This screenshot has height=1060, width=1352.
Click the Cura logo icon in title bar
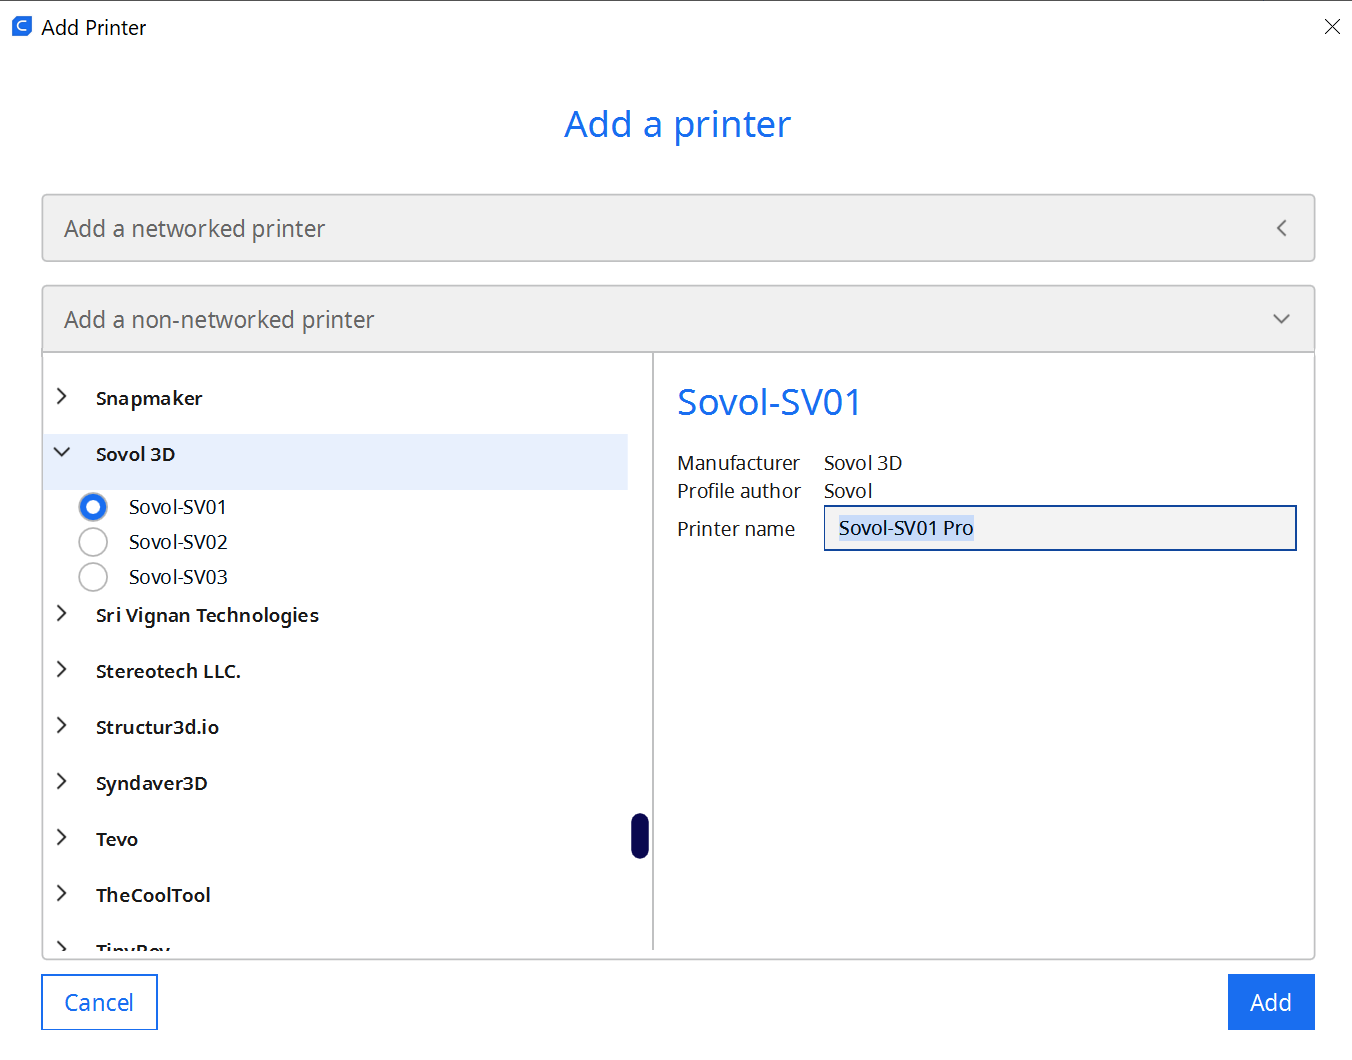[x=22, y=27]
